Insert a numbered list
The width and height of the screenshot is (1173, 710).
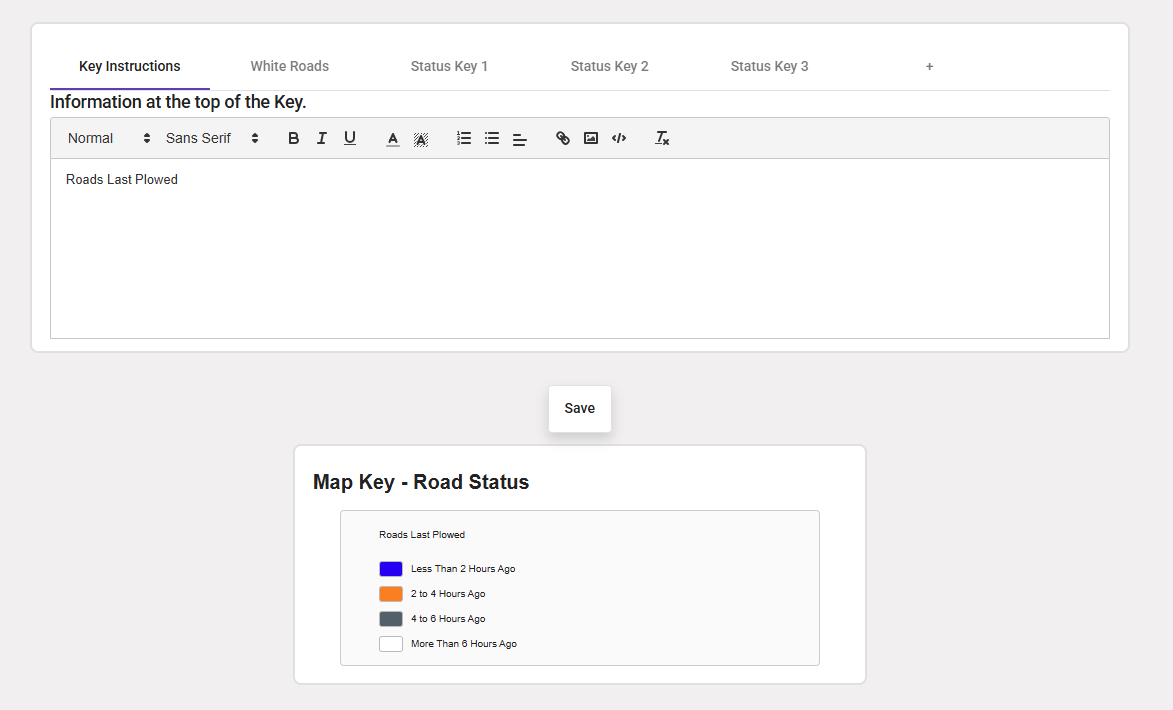464,139
